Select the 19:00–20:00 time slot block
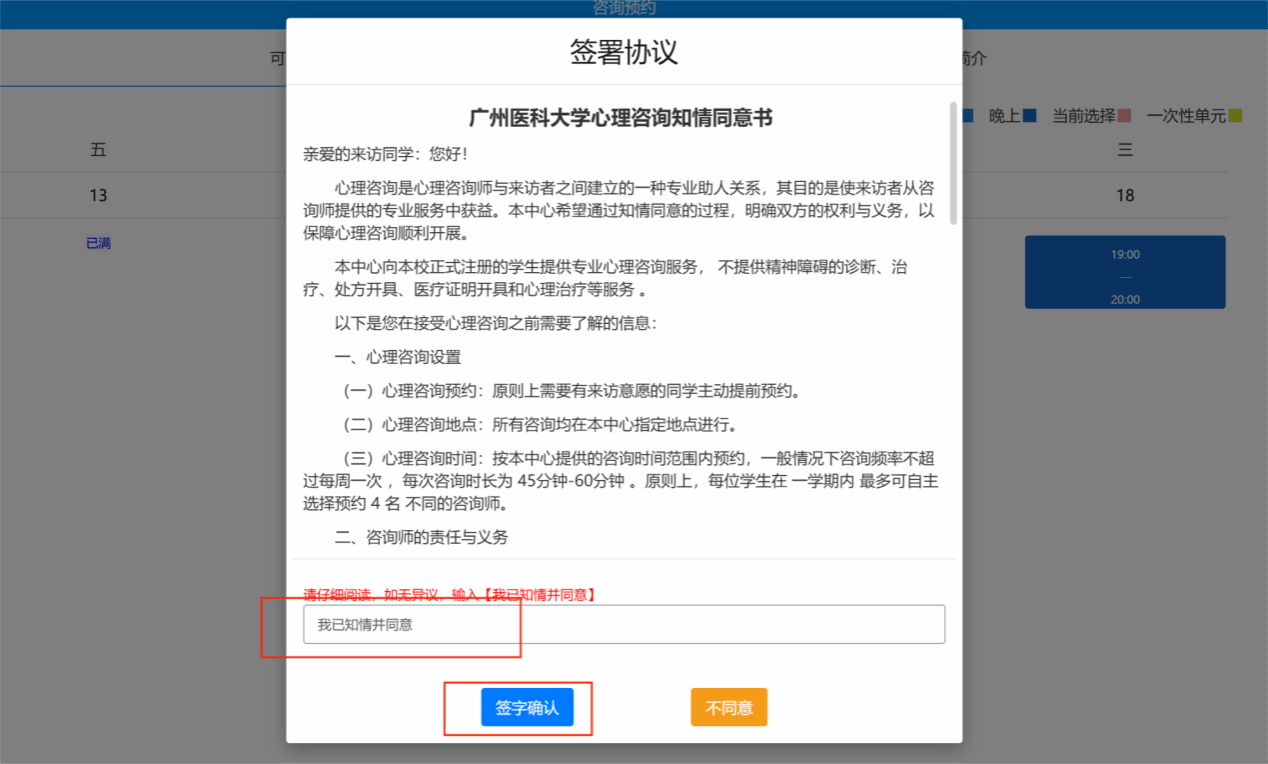The height and width of the screenshot is (764, 1268). click(x=1124, y=272)
